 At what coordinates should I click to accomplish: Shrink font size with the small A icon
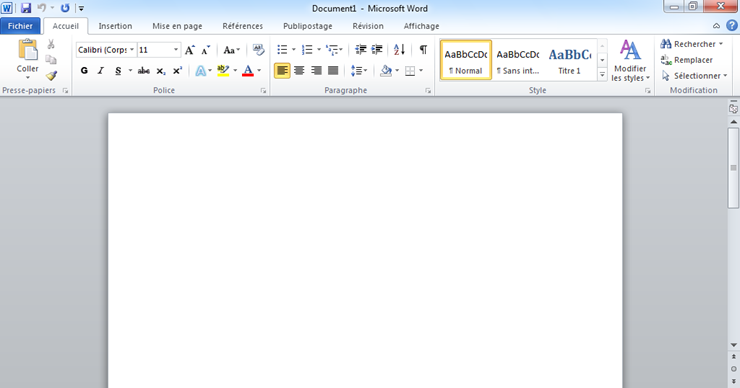tap(206, 50)
